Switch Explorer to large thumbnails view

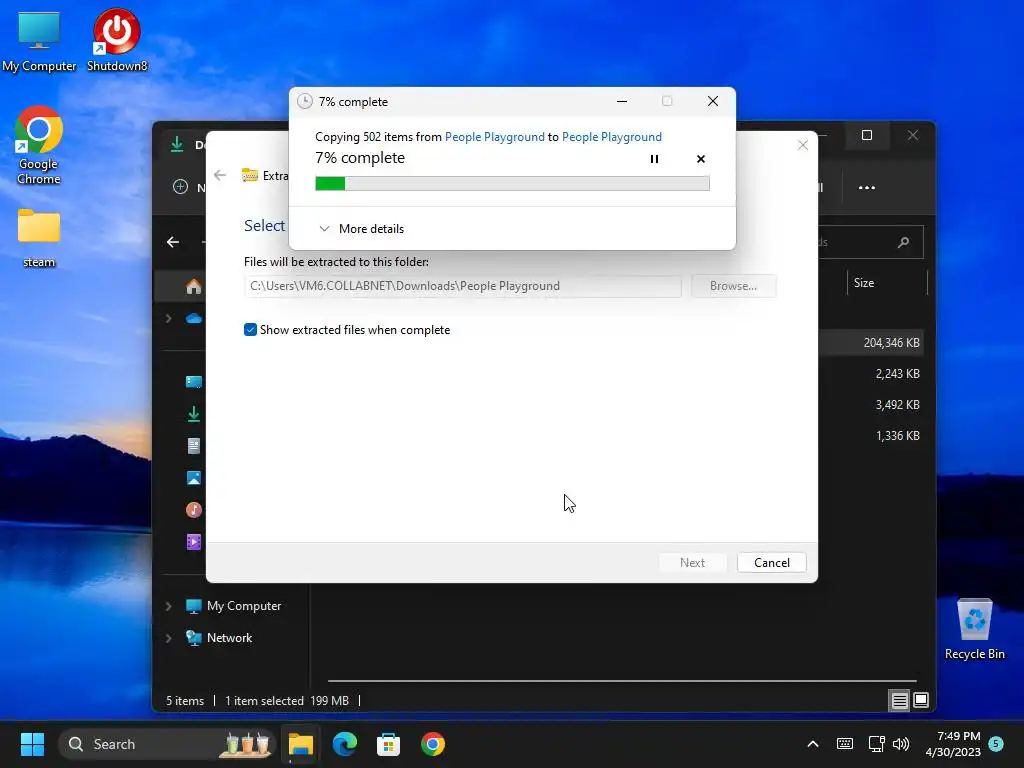[921, 701]
